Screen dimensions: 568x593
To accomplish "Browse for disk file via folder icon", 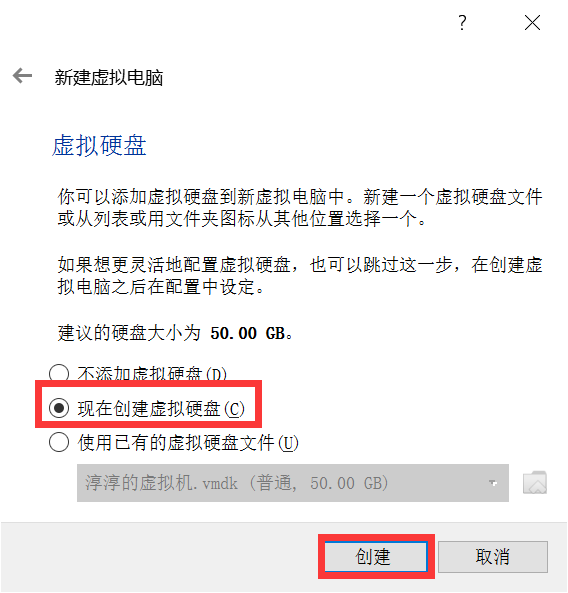I will coord(535,483).
